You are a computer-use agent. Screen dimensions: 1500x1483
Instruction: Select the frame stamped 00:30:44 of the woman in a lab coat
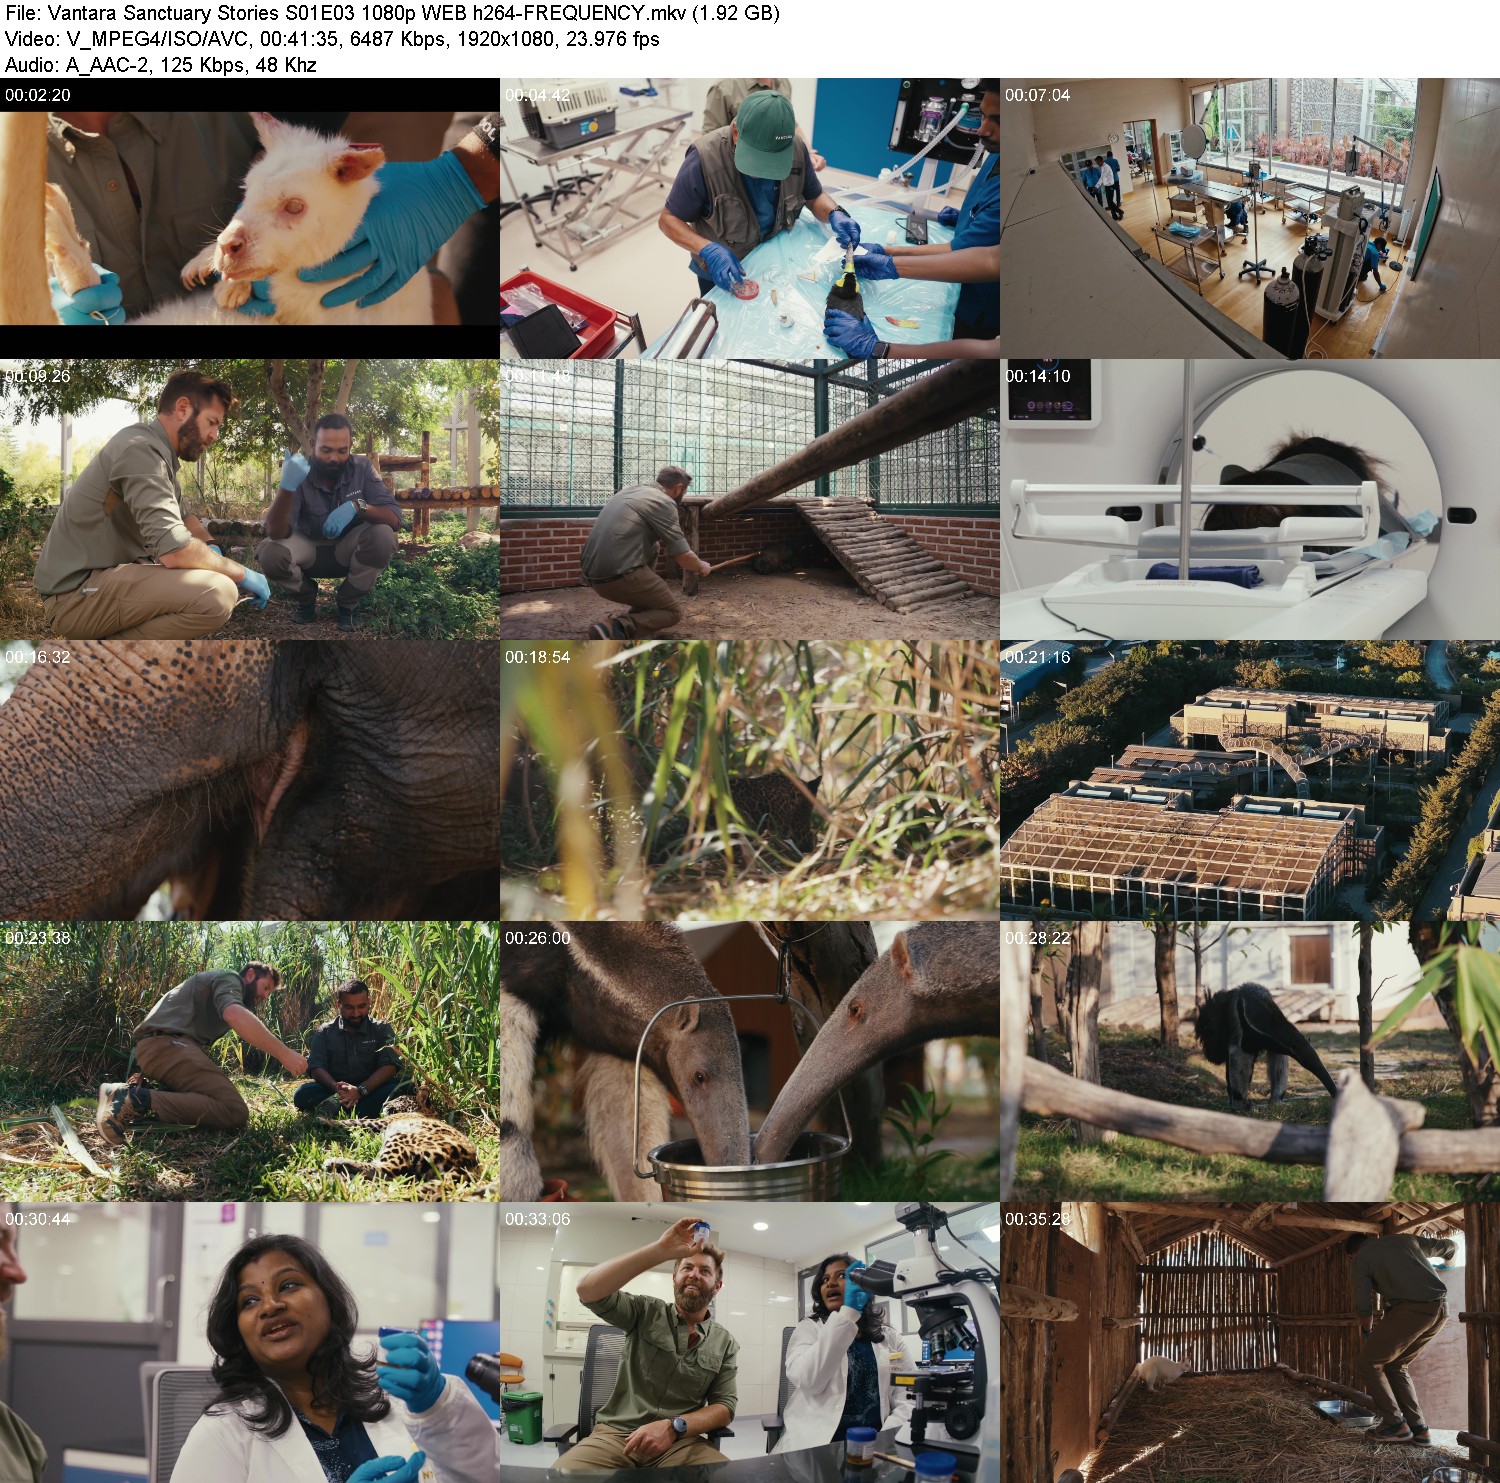(x=250, y=1342)
